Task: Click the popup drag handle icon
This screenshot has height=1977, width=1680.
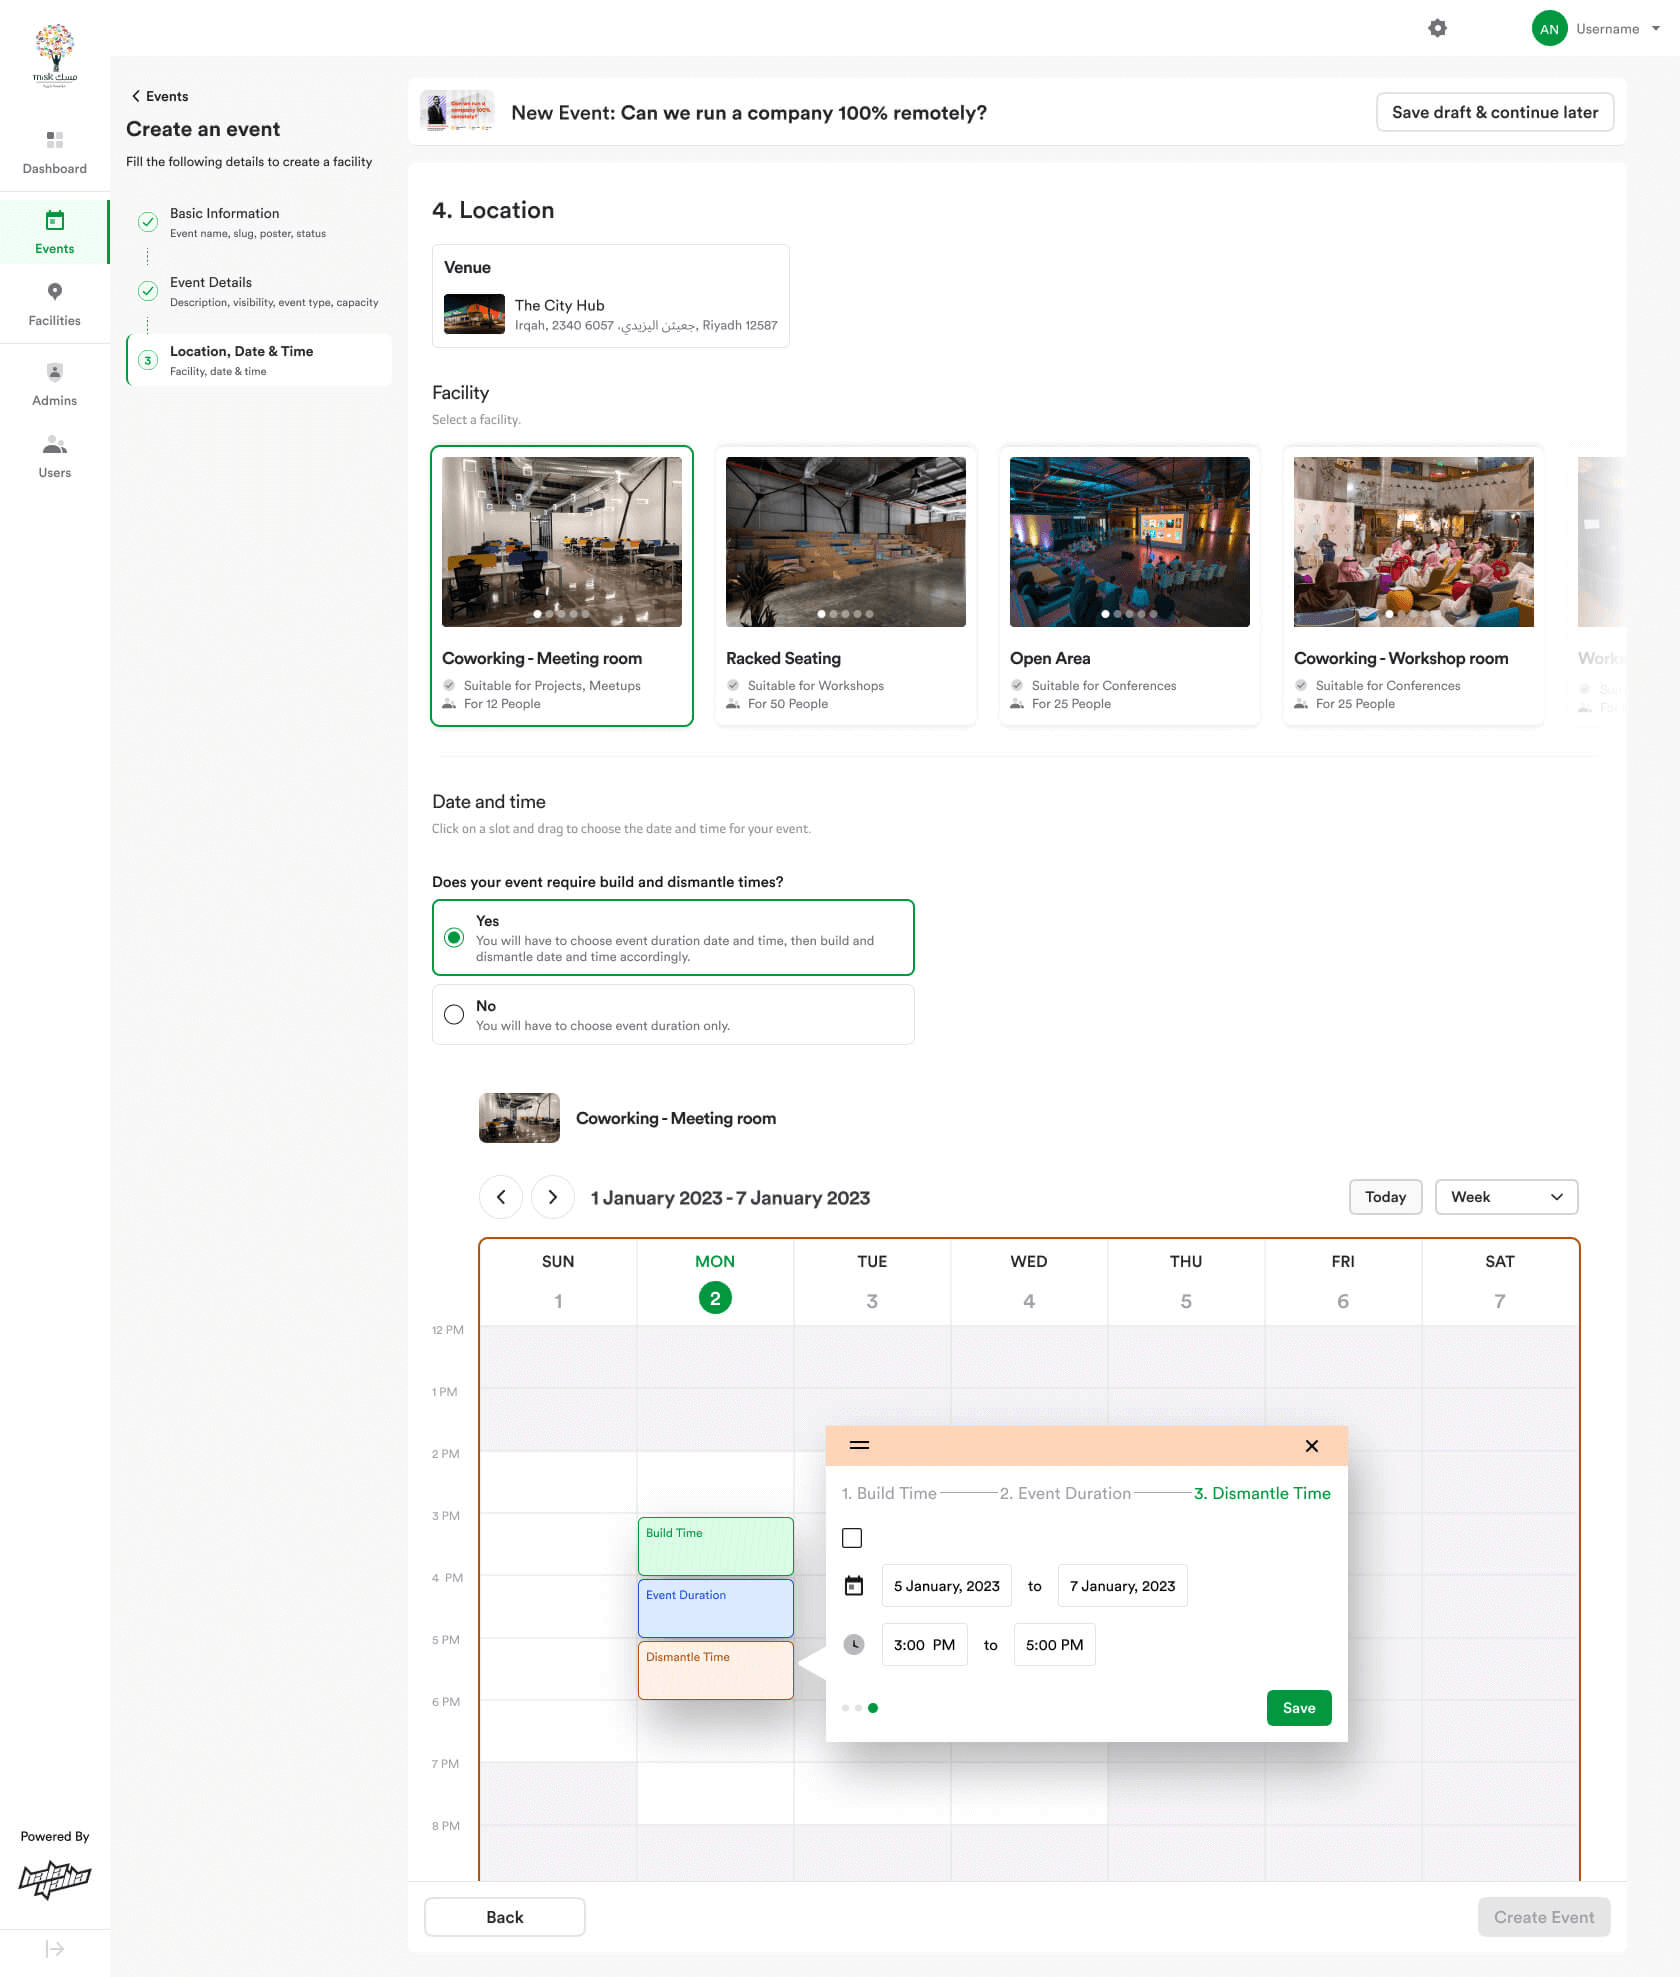Action: (859, 1445)
